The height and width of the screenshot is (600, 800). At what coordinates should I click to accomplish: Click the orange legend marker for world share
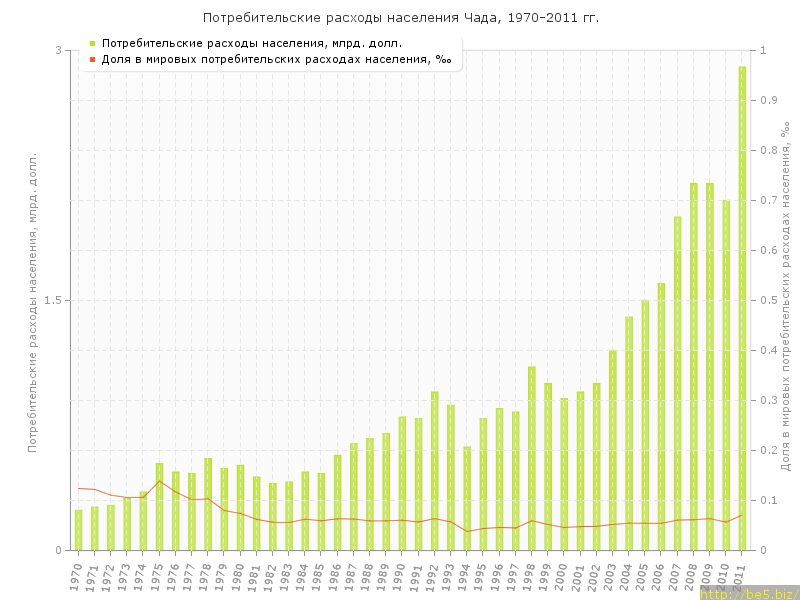click(92, 59)
